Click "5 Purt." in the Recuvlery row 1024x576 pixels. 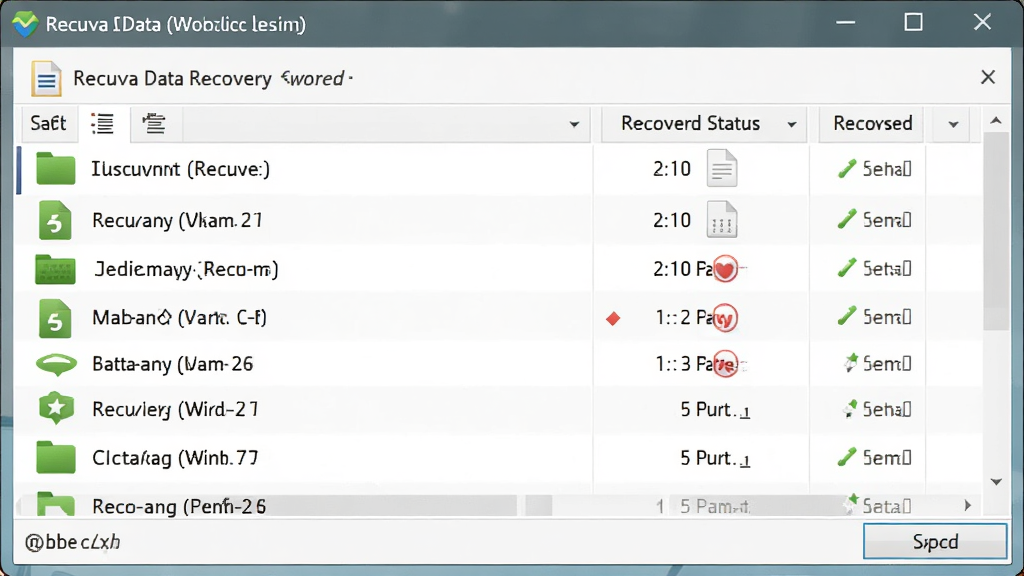709,409
